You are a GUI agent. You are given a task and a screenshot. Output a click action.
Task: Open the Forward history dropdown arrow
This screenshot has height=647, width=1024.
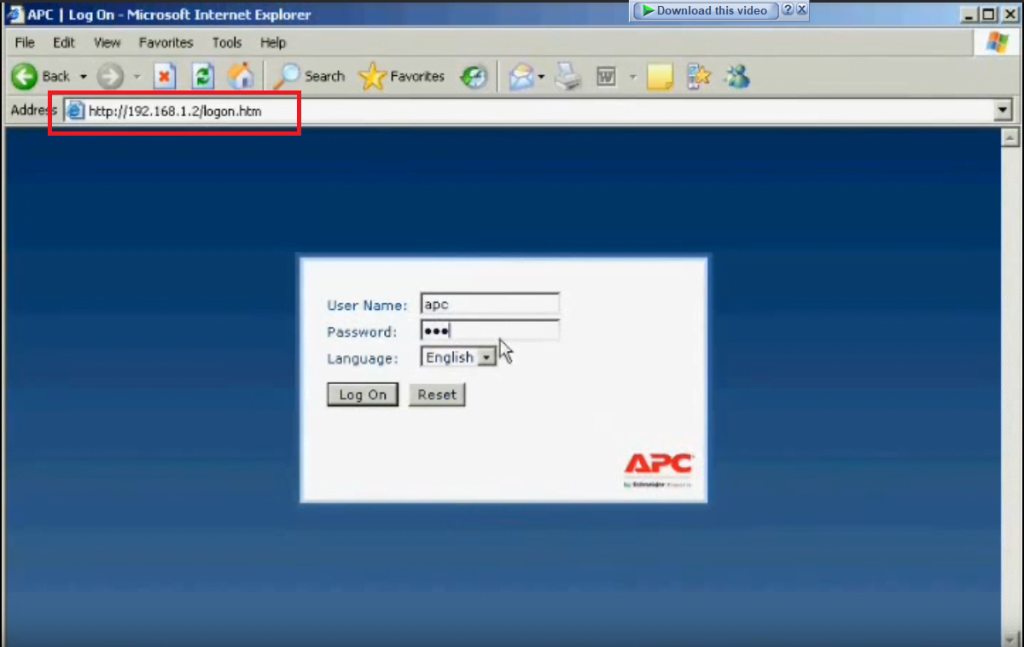point(137,77)
